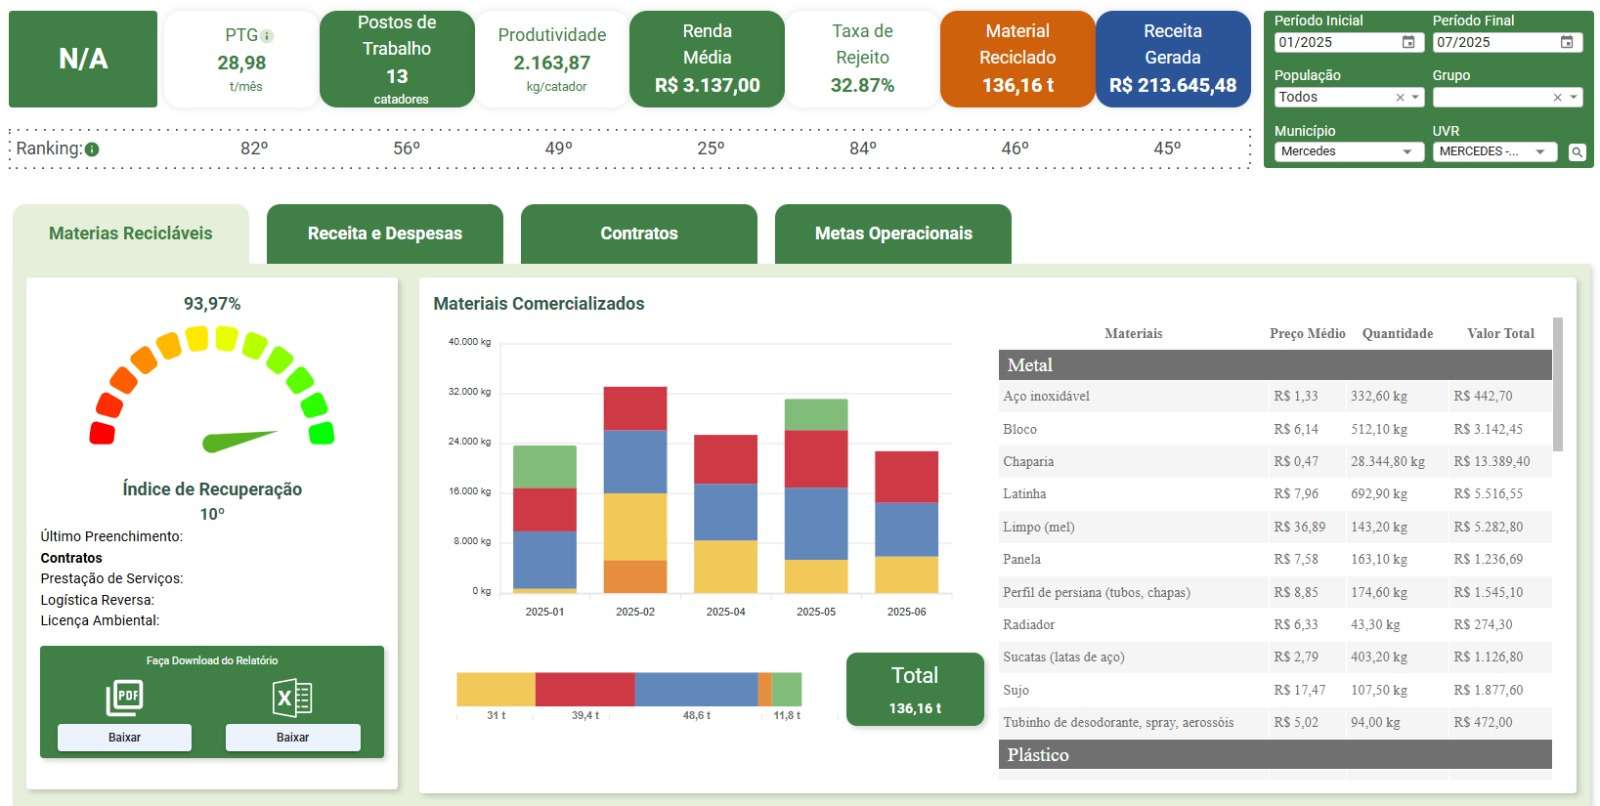Click the Ranking info icon
1600x806 pixels.
[x=92, y=149]
